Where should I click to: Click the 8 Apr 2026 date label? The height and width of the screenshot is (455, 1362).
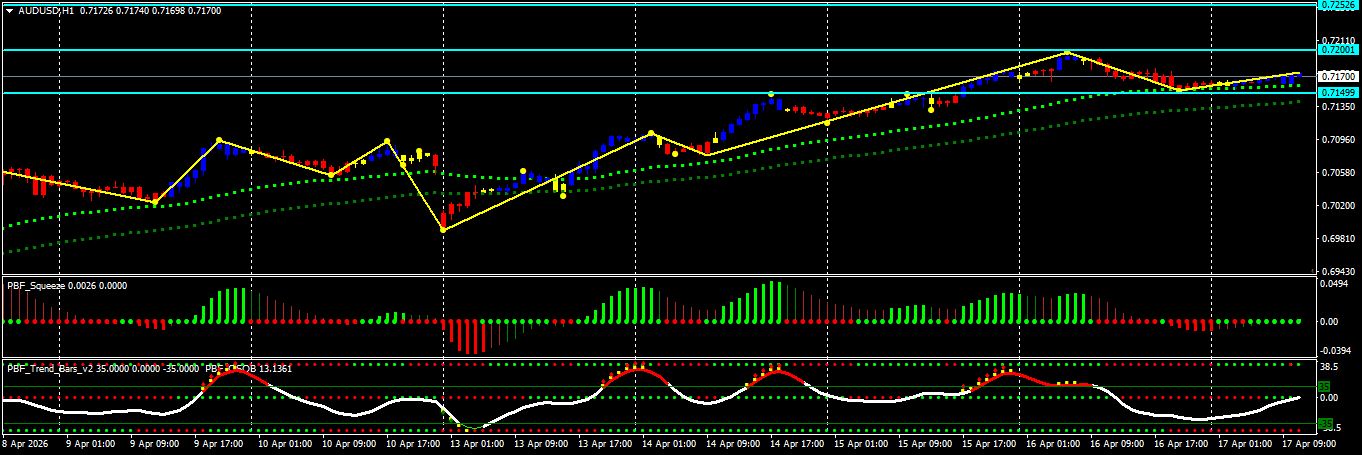[24, 442]
